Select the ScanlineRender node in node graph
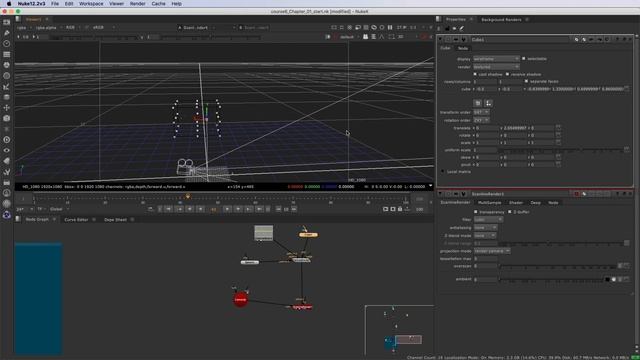The height and width of the screenshot is (360, 640). [302, 307]
